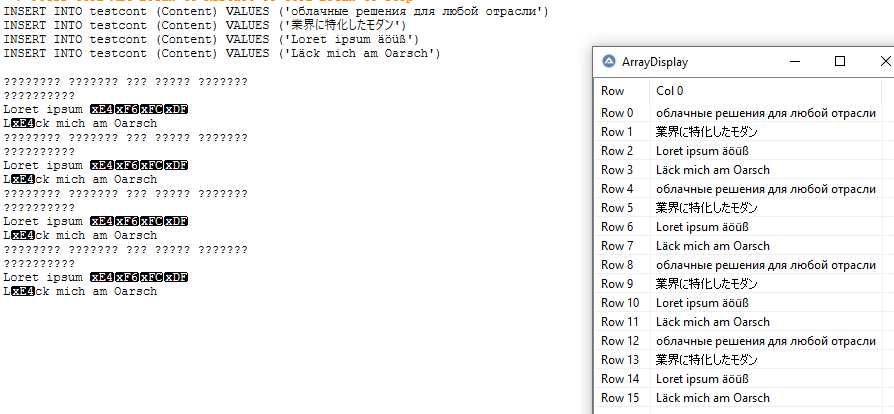Click the INSERT line containing Cyrillic text
The width and height of the screenshot is (894, 414).
pos(276,11)
